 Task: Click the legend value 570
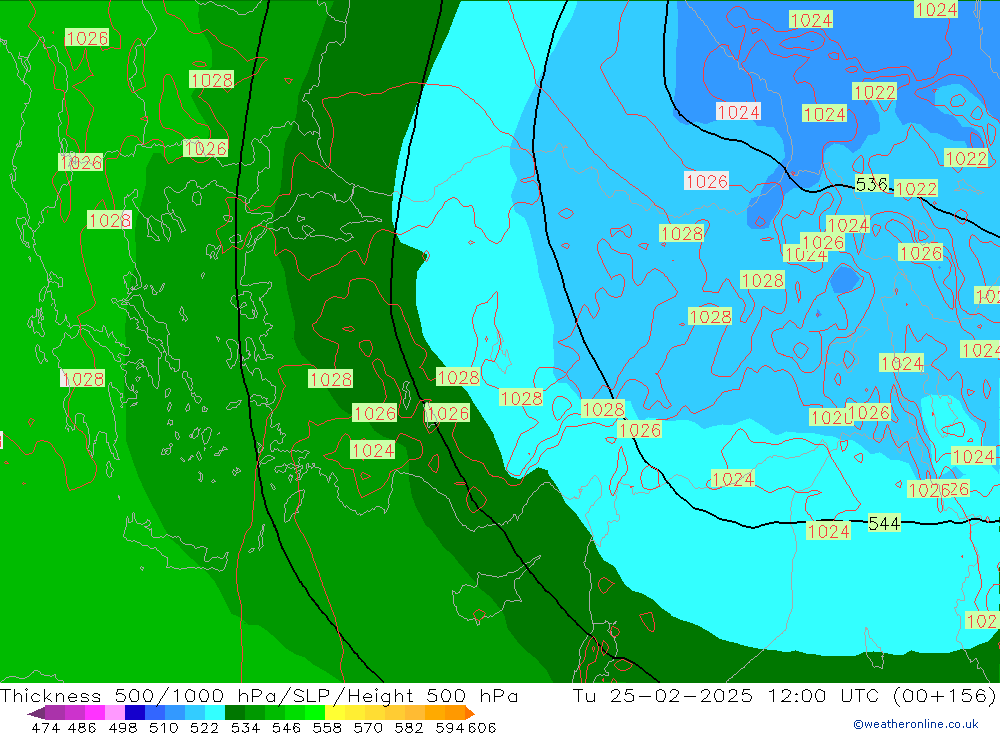click(x=367, y=727)
